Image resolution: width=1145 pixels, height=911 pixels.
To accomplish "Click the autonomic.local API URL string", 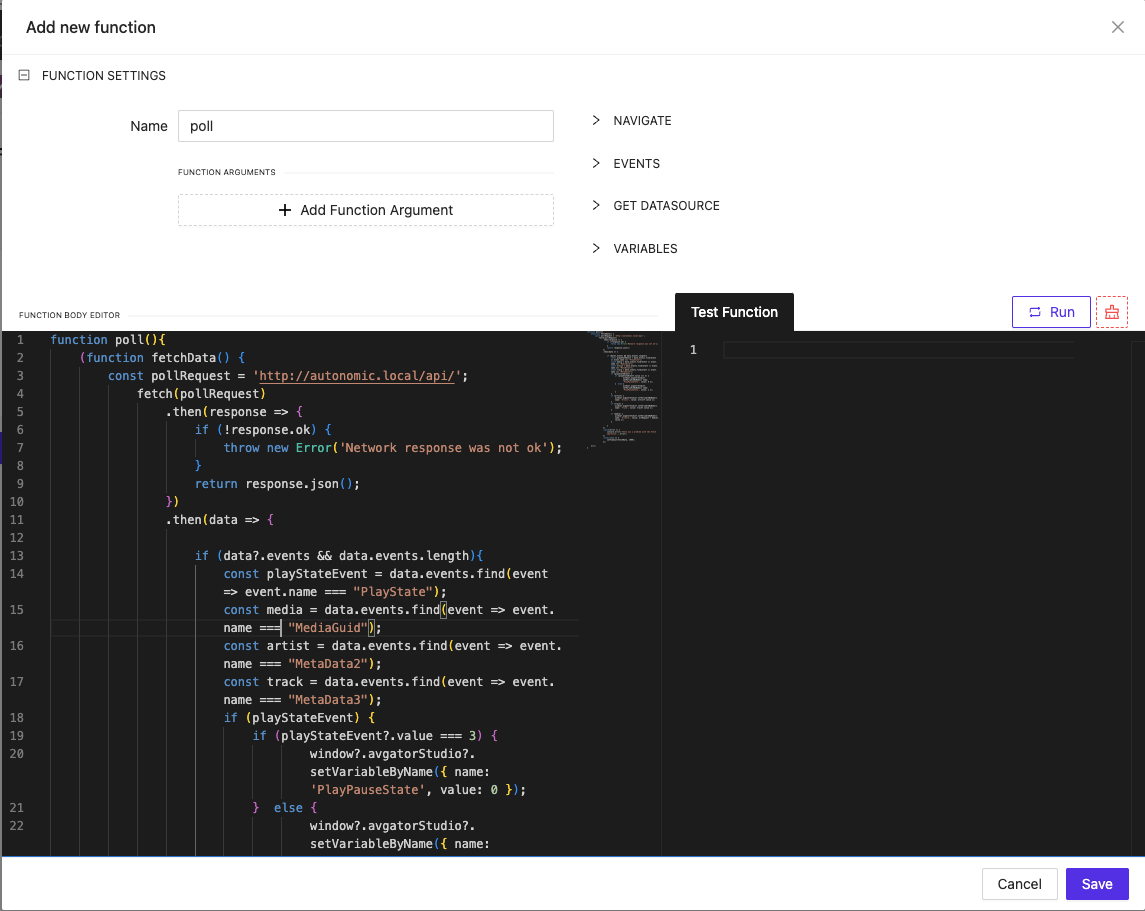I will pos(357,376).
